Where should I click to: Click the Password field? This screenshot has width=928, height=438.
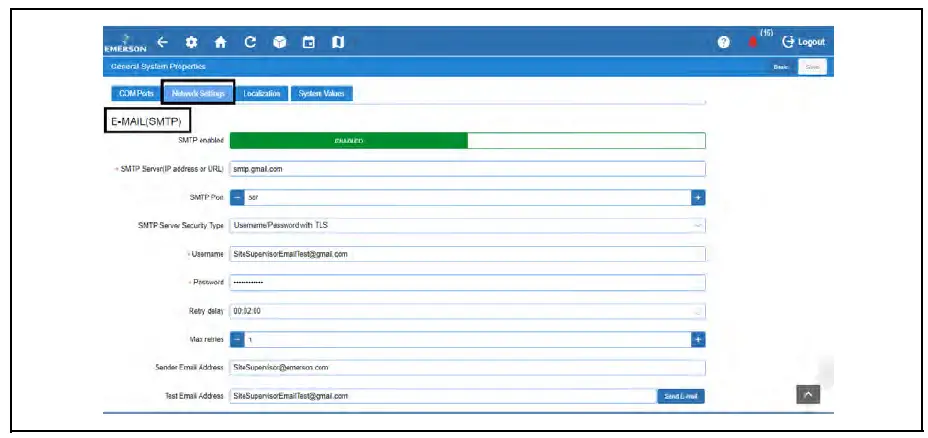468,282
